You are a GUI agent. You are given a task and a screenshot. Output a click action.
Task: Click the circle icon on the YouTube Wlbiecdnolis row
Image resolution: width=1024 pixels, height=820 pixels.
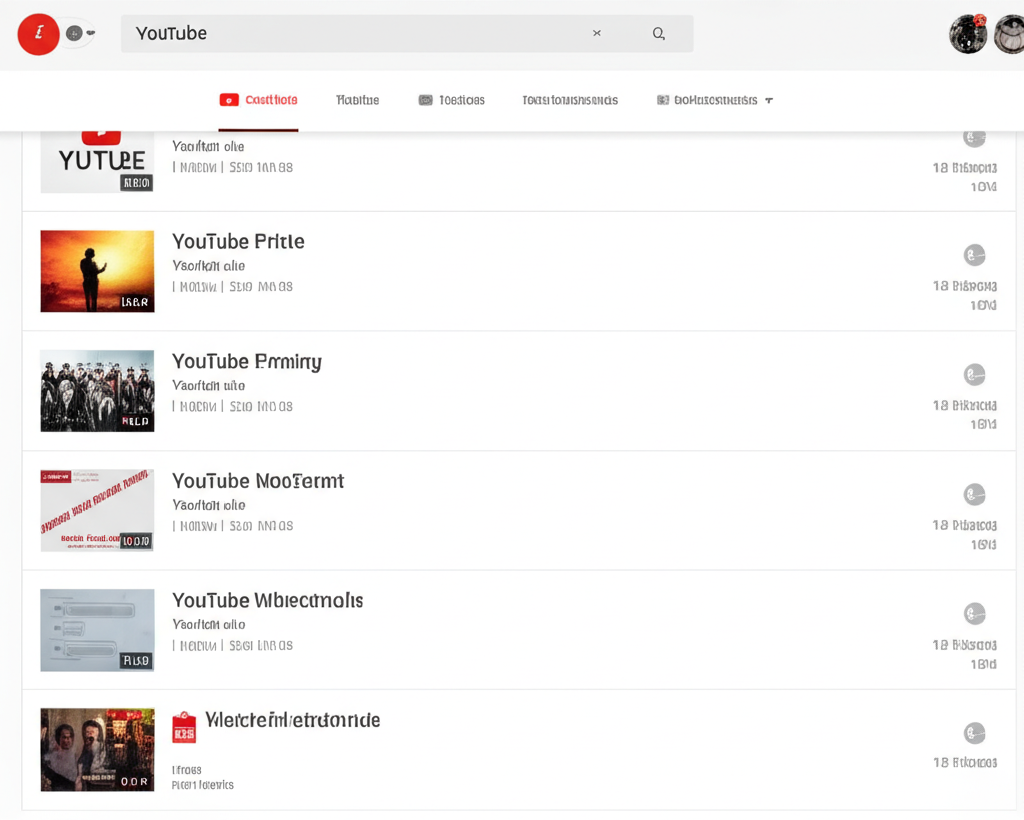pyautogui.click(x=974, y=613)
